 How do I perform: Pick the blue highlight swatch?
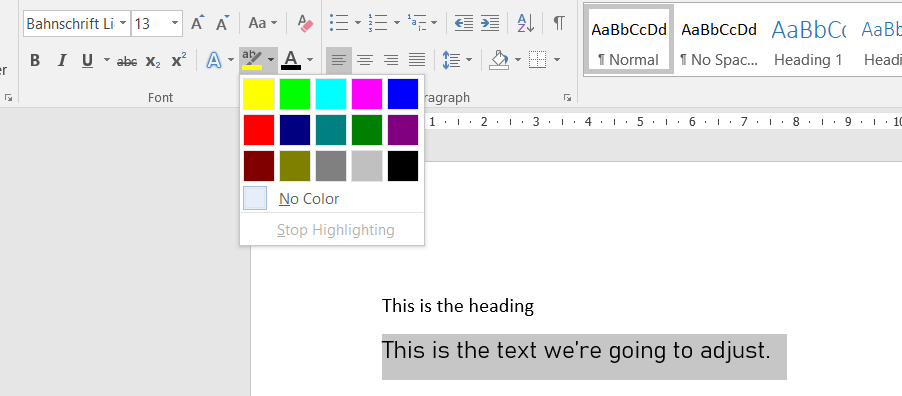(403, 94)
